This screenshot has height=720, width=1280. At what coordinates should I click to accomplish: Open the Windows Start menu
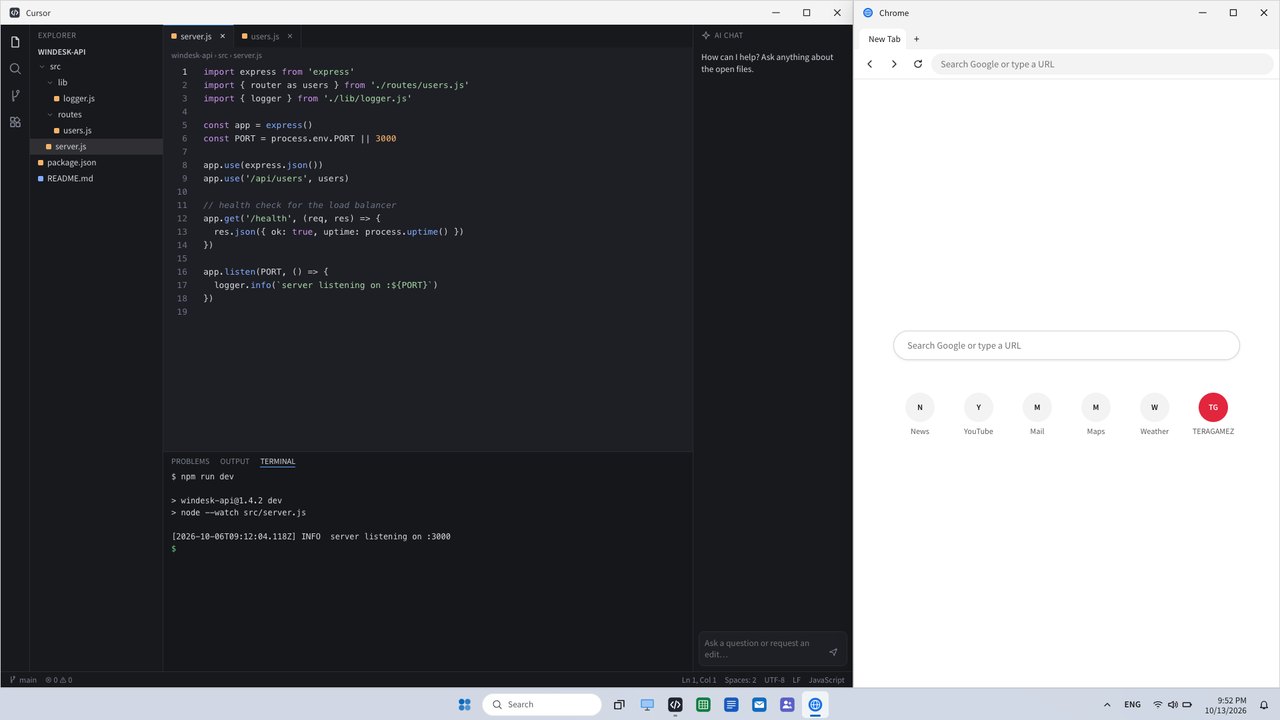[464, 705]
